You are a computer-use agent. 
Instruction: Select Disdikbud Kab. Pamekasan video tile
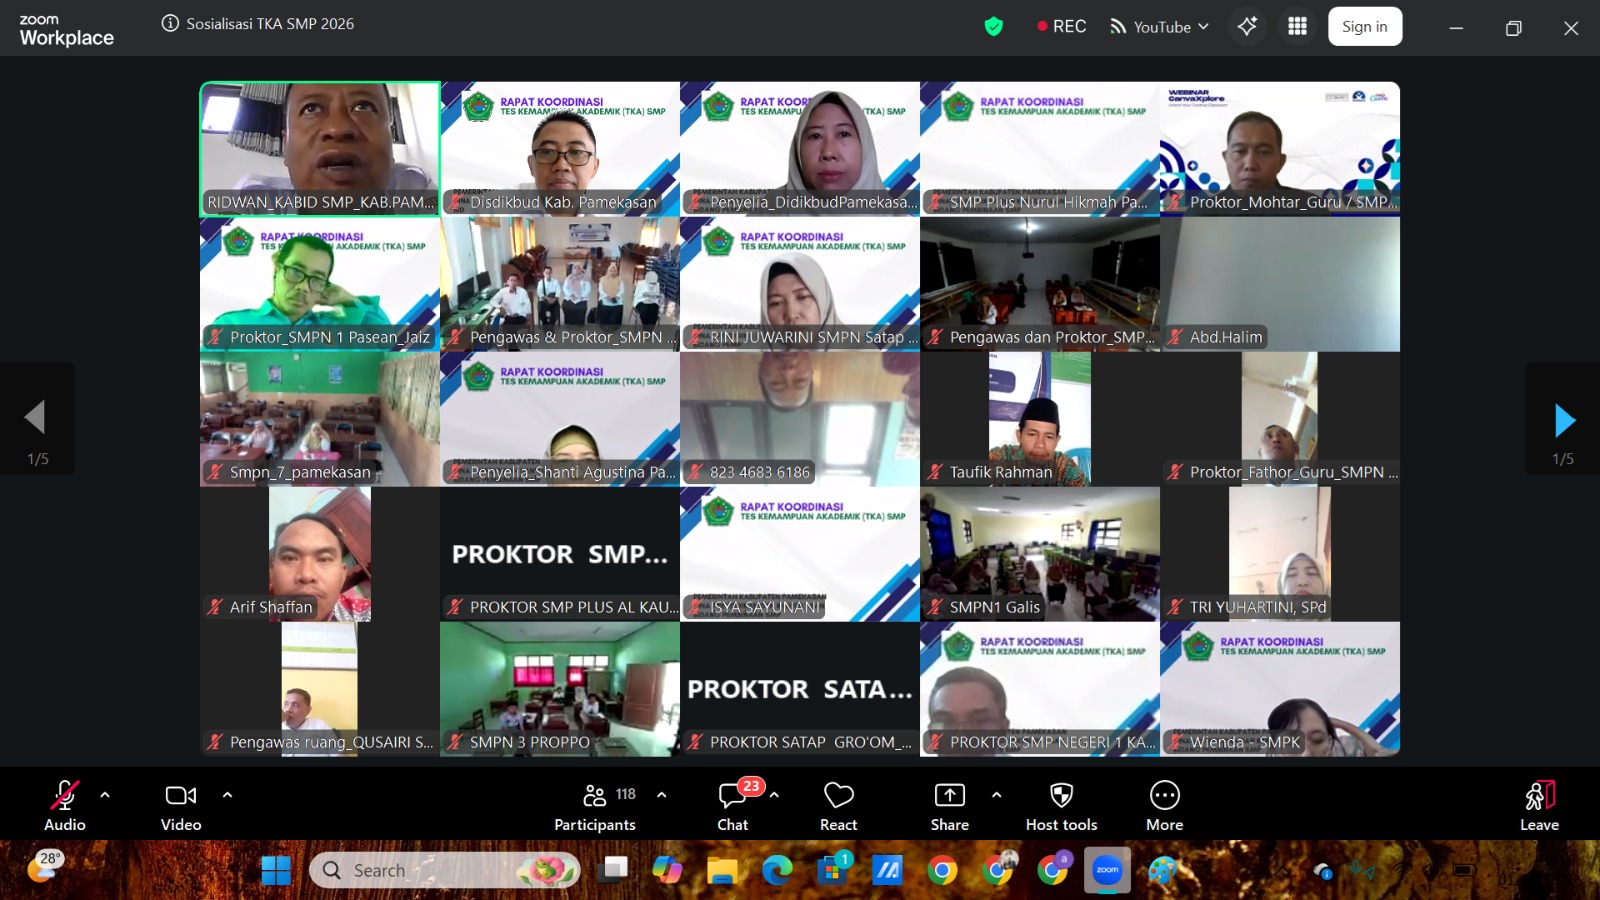[x=560, y=149]
